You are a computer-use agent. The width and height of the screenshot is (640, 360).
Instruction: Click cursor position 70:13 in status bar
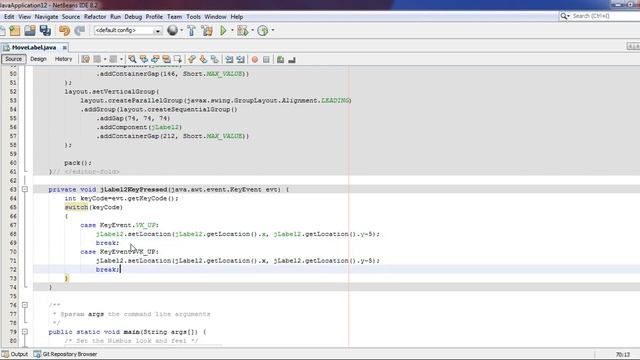pyautogui.click(x=622, y=354)
